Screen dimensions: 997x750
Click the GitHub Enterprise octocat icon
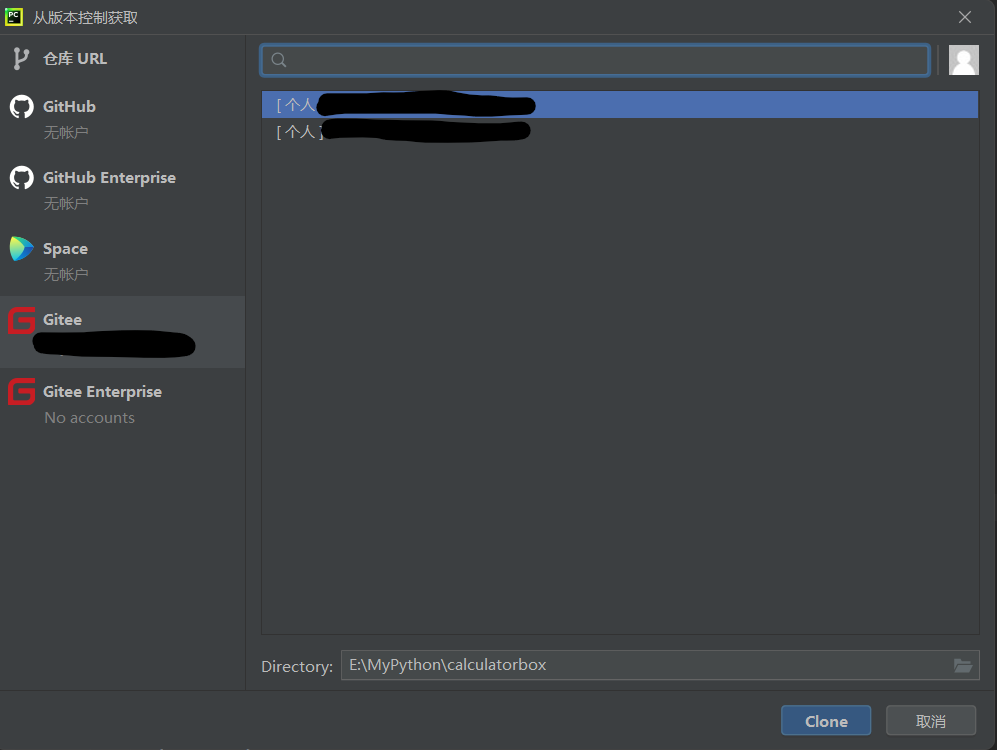point(22,178)
